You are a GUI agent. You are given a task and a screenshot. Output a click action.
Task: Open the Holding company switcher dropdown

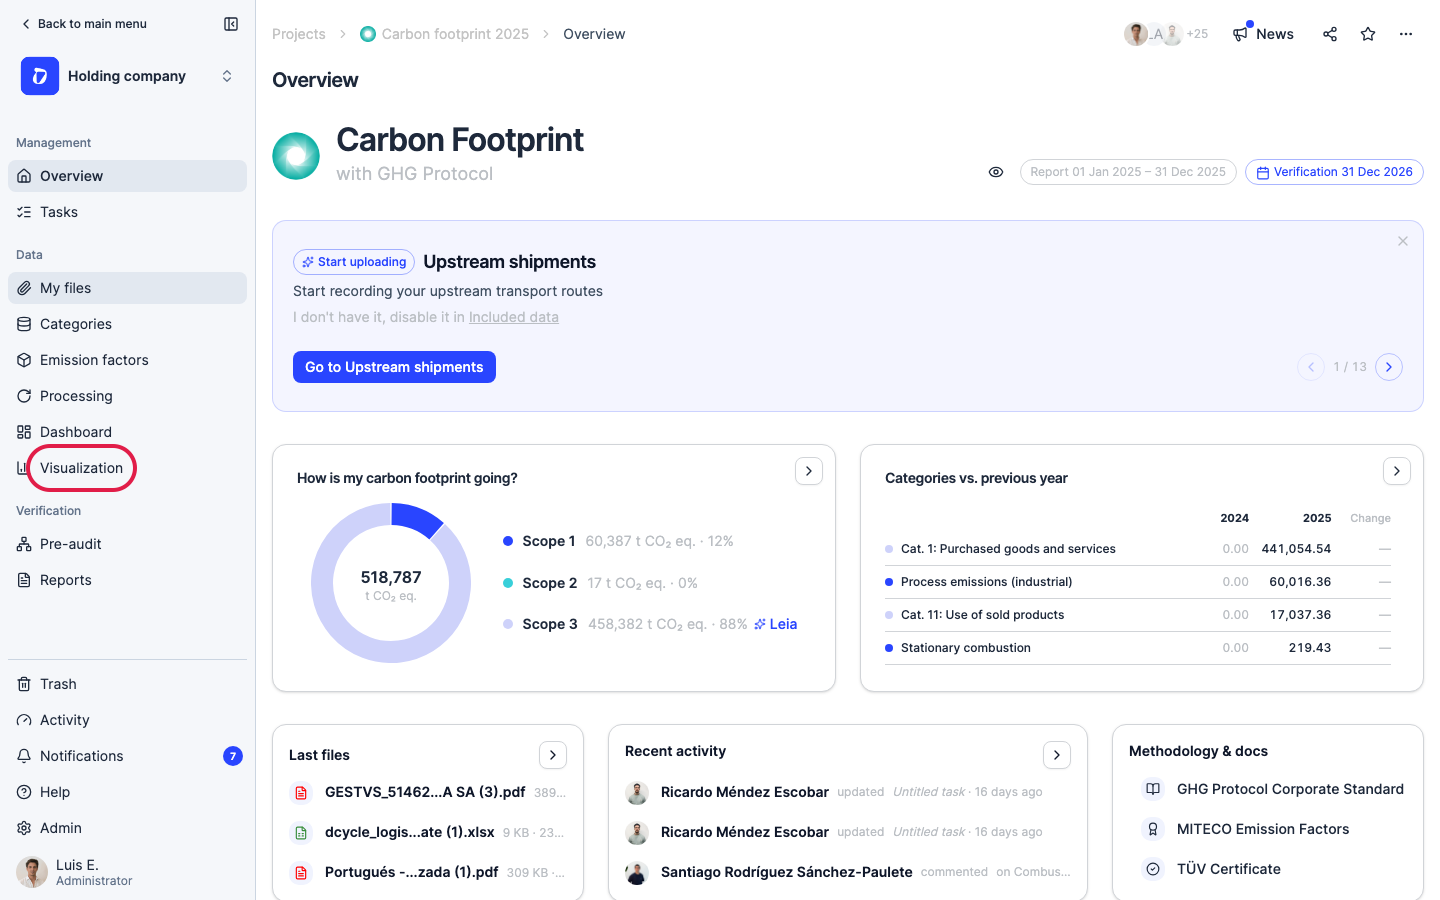pyautogui.click(x=227, y=76)
